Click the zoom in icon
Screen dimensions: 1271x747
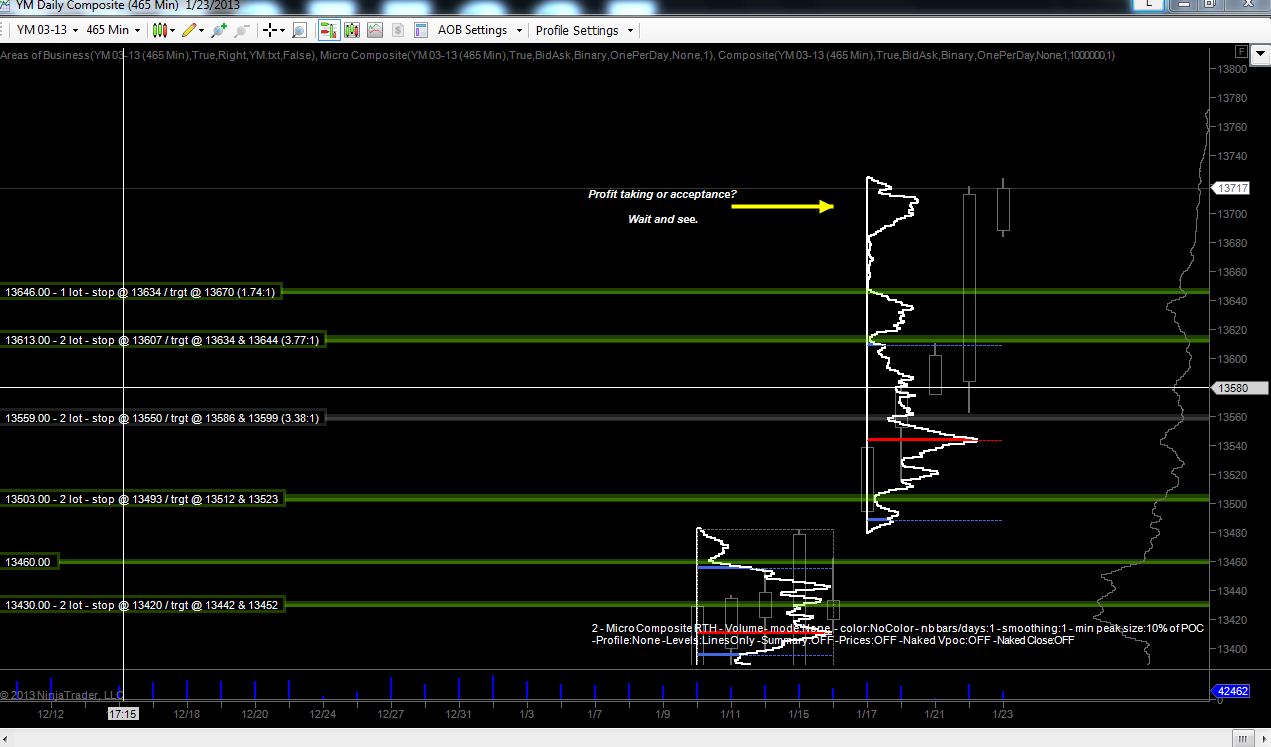pyautogui.click(x=219, y=30)
